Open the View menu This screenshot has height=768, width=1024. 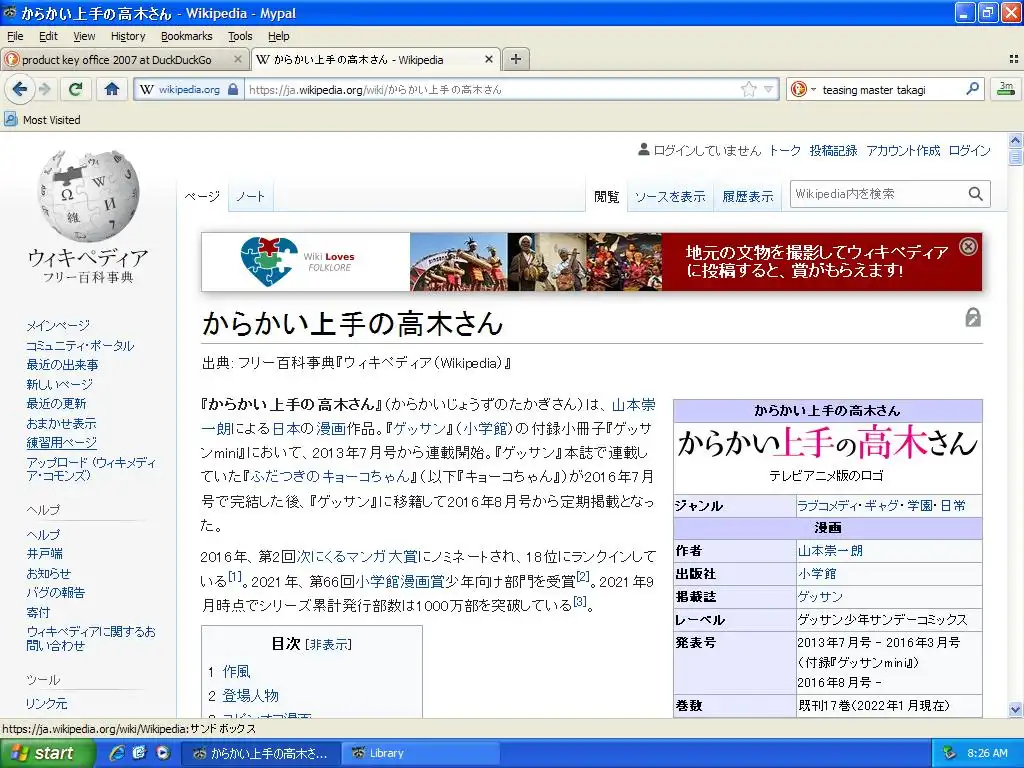[x=84, y=36]
